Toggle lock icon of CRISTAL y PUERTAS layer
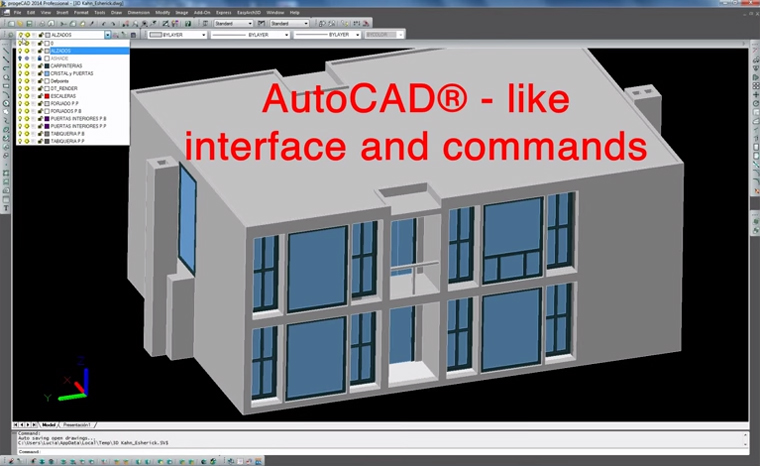Screen dimensions: 760x466 tap(40, 73)
